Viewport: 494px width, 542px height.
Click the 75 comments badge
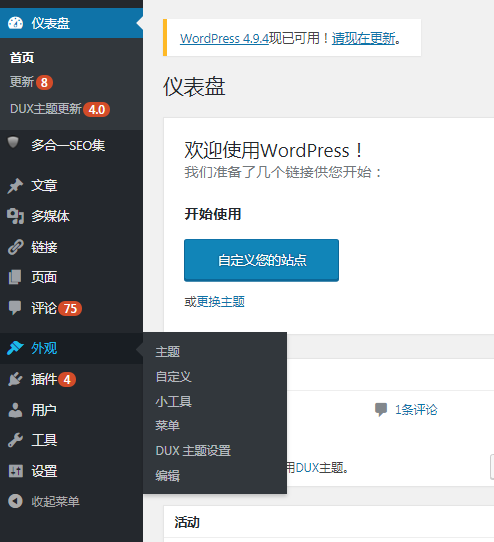pos(70,308)
